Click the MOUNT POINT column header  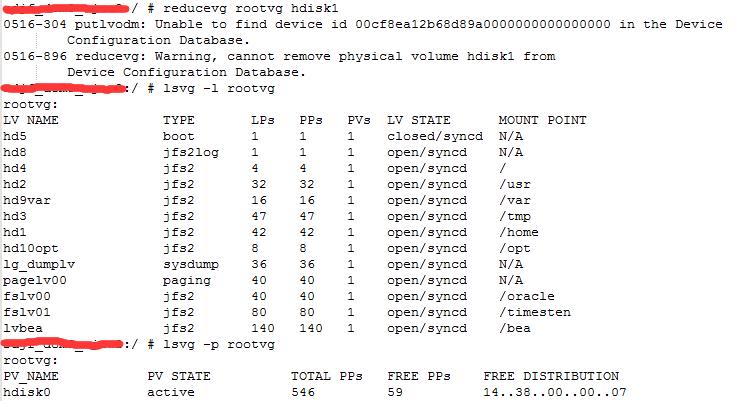point(542,120)
